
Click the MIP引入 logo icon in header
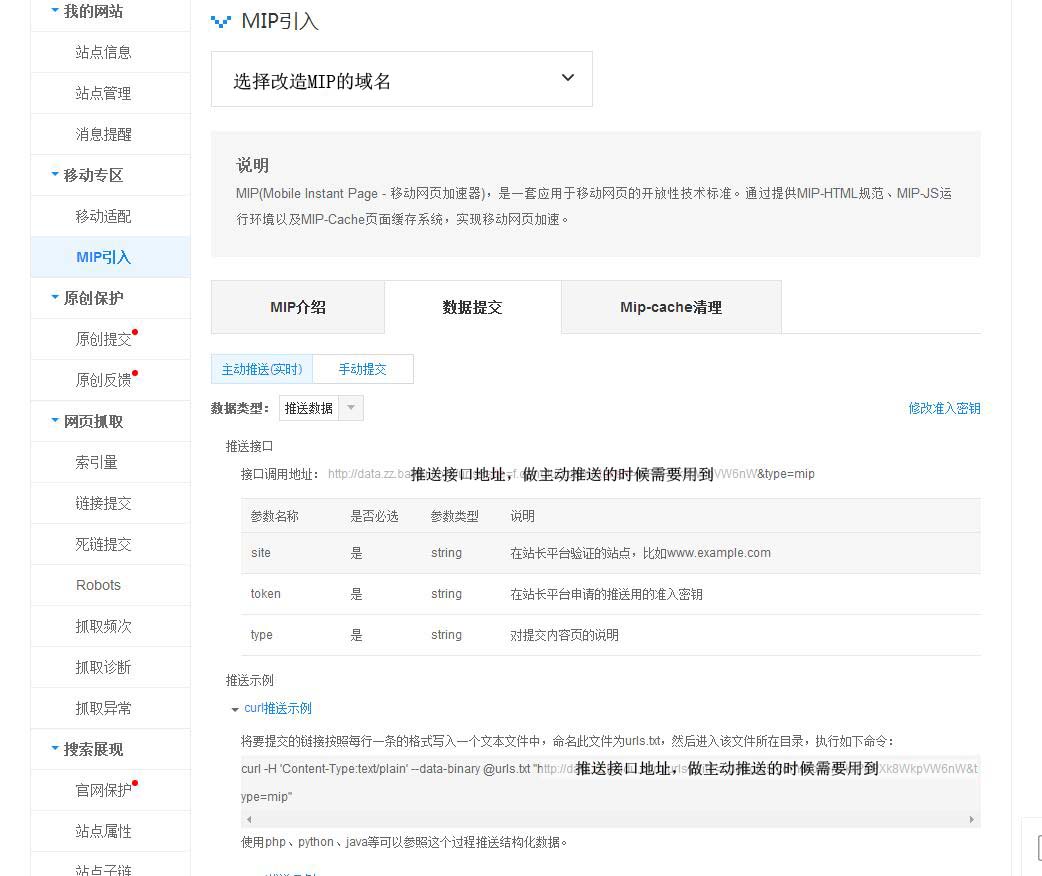tap(221, 22)
